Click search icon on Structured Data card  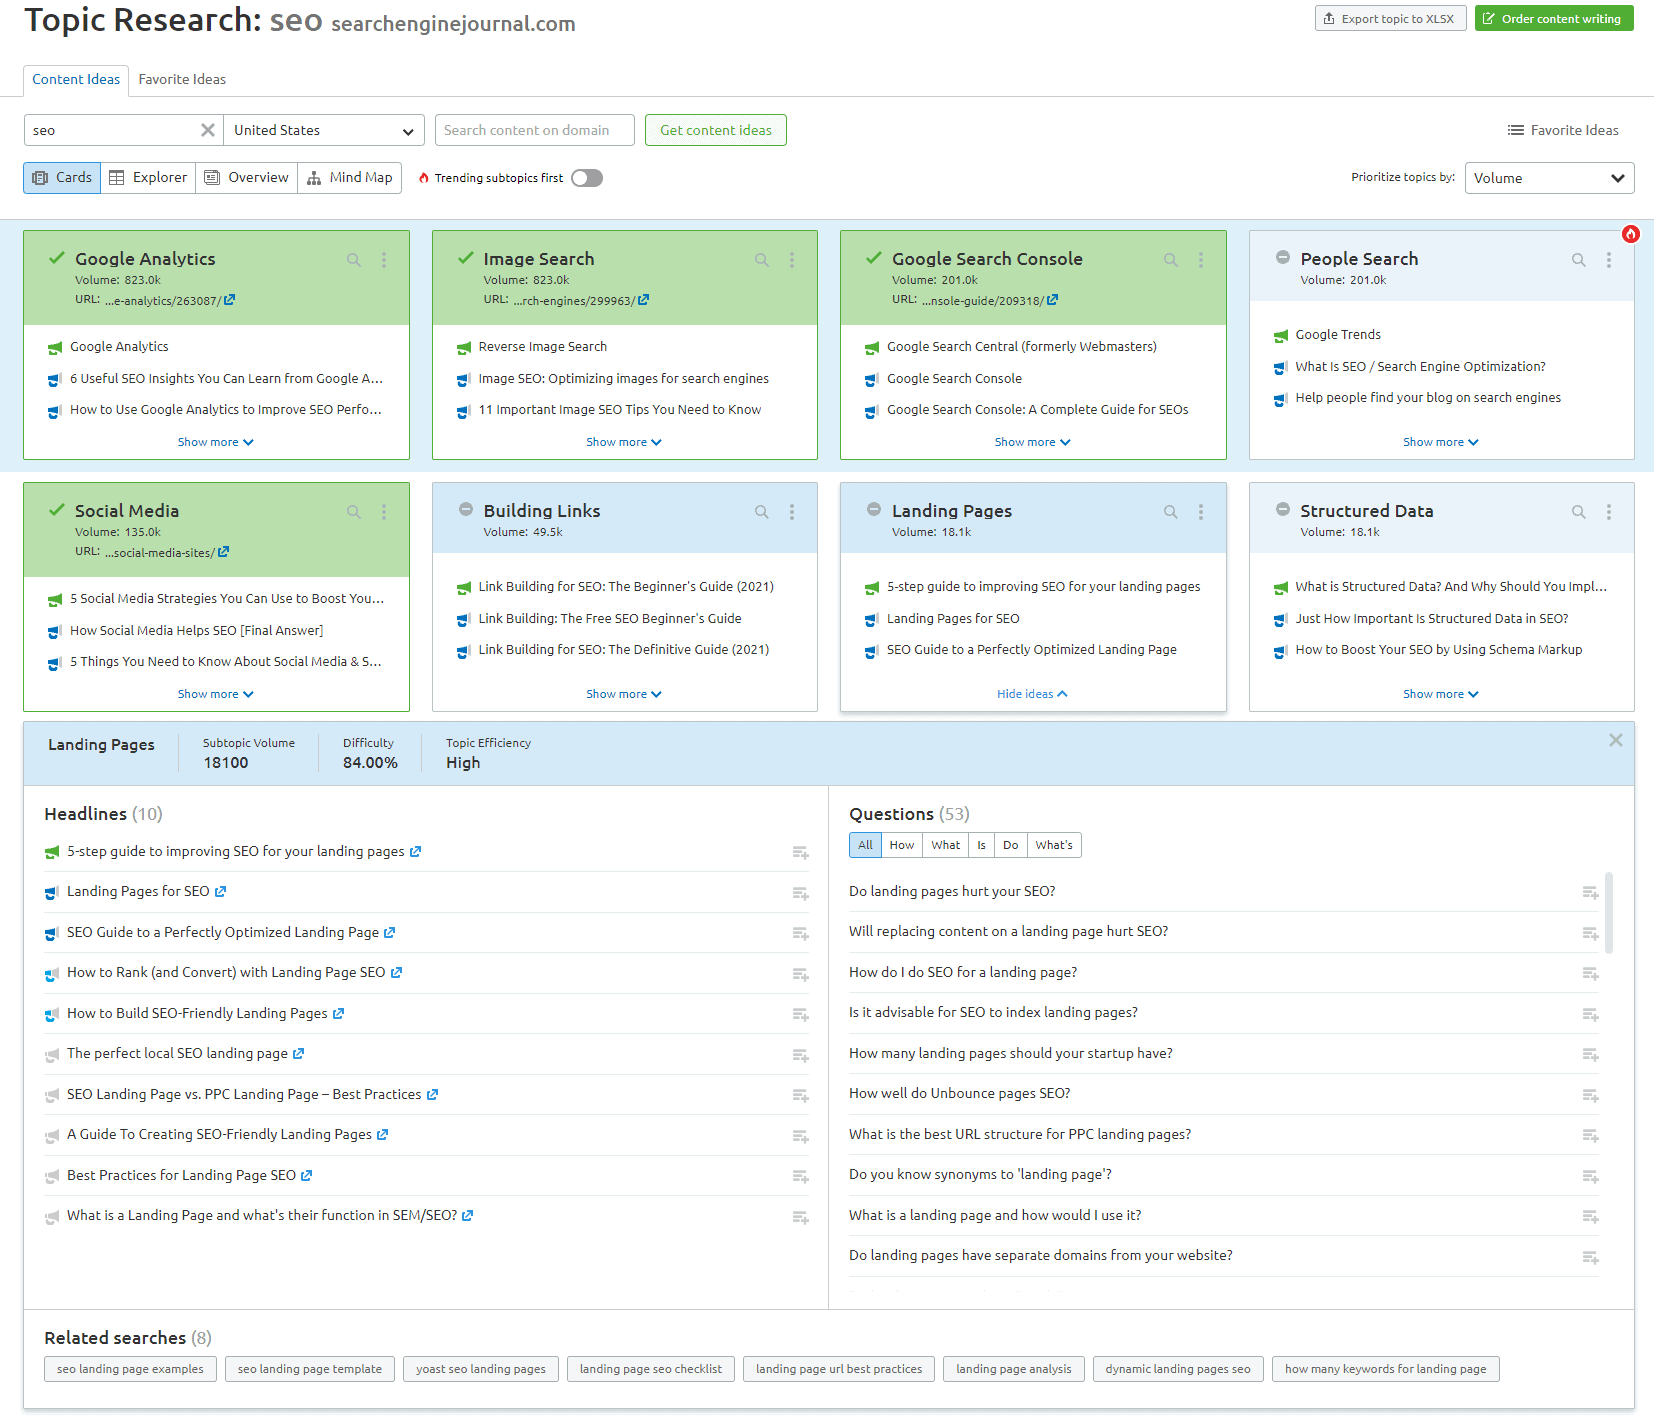[1579, 512]
